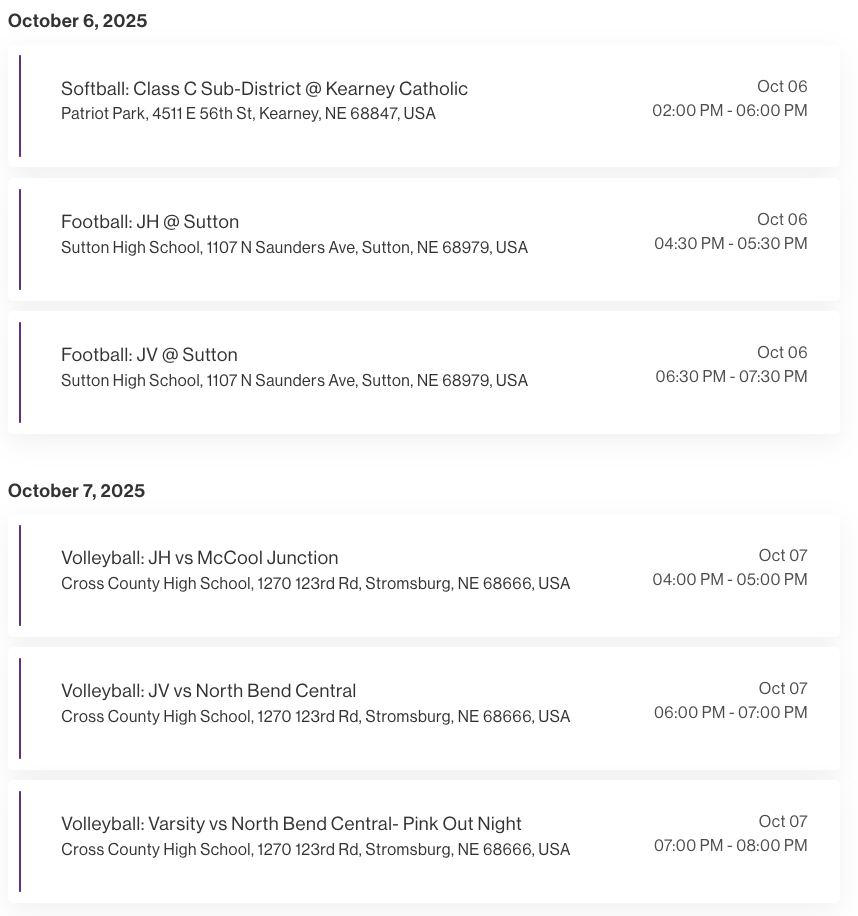Click the Sutton High School address under Football JV
This screenshot has height=916, width=858.
[x=294, y=381]
